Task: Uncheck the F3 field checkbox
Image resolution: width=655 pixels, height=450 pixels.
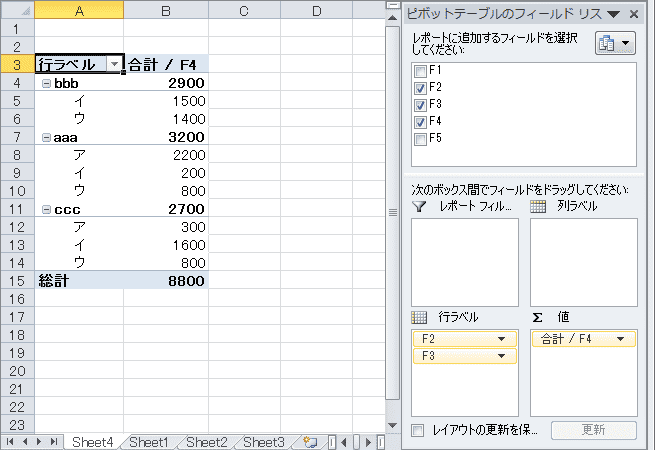Action: pyautogui.click(x=420, y=105)
